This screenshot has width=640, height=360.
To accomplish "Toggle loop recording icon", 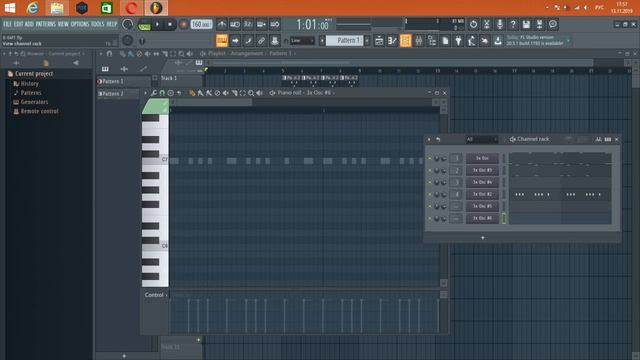I will coord(275,24).
